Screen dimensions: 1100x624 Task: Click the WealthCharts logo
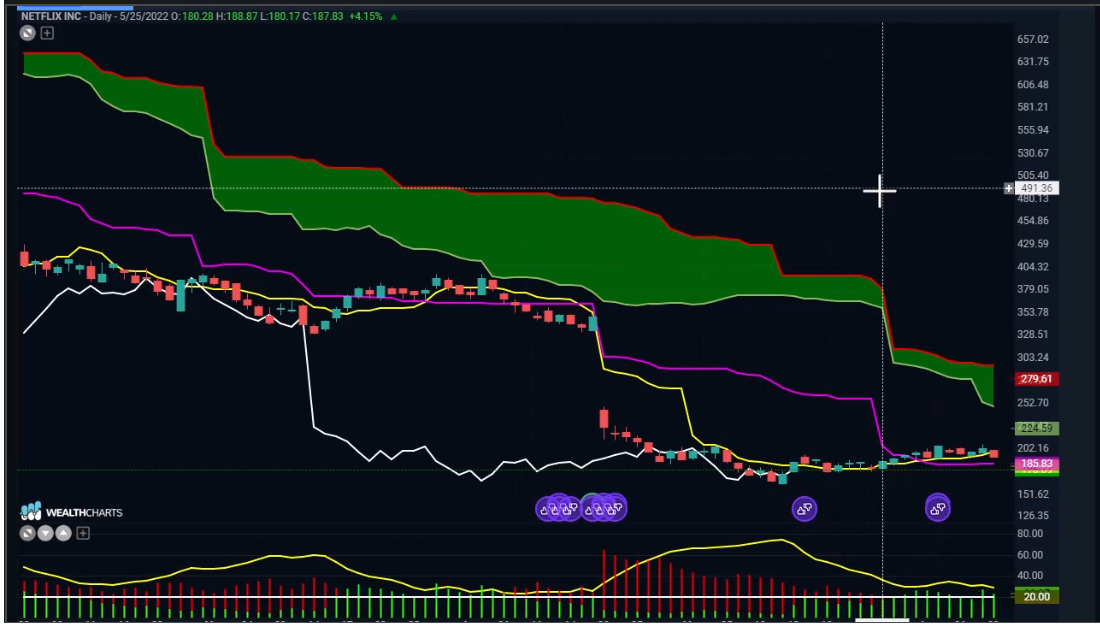click(x=71, y=512)
